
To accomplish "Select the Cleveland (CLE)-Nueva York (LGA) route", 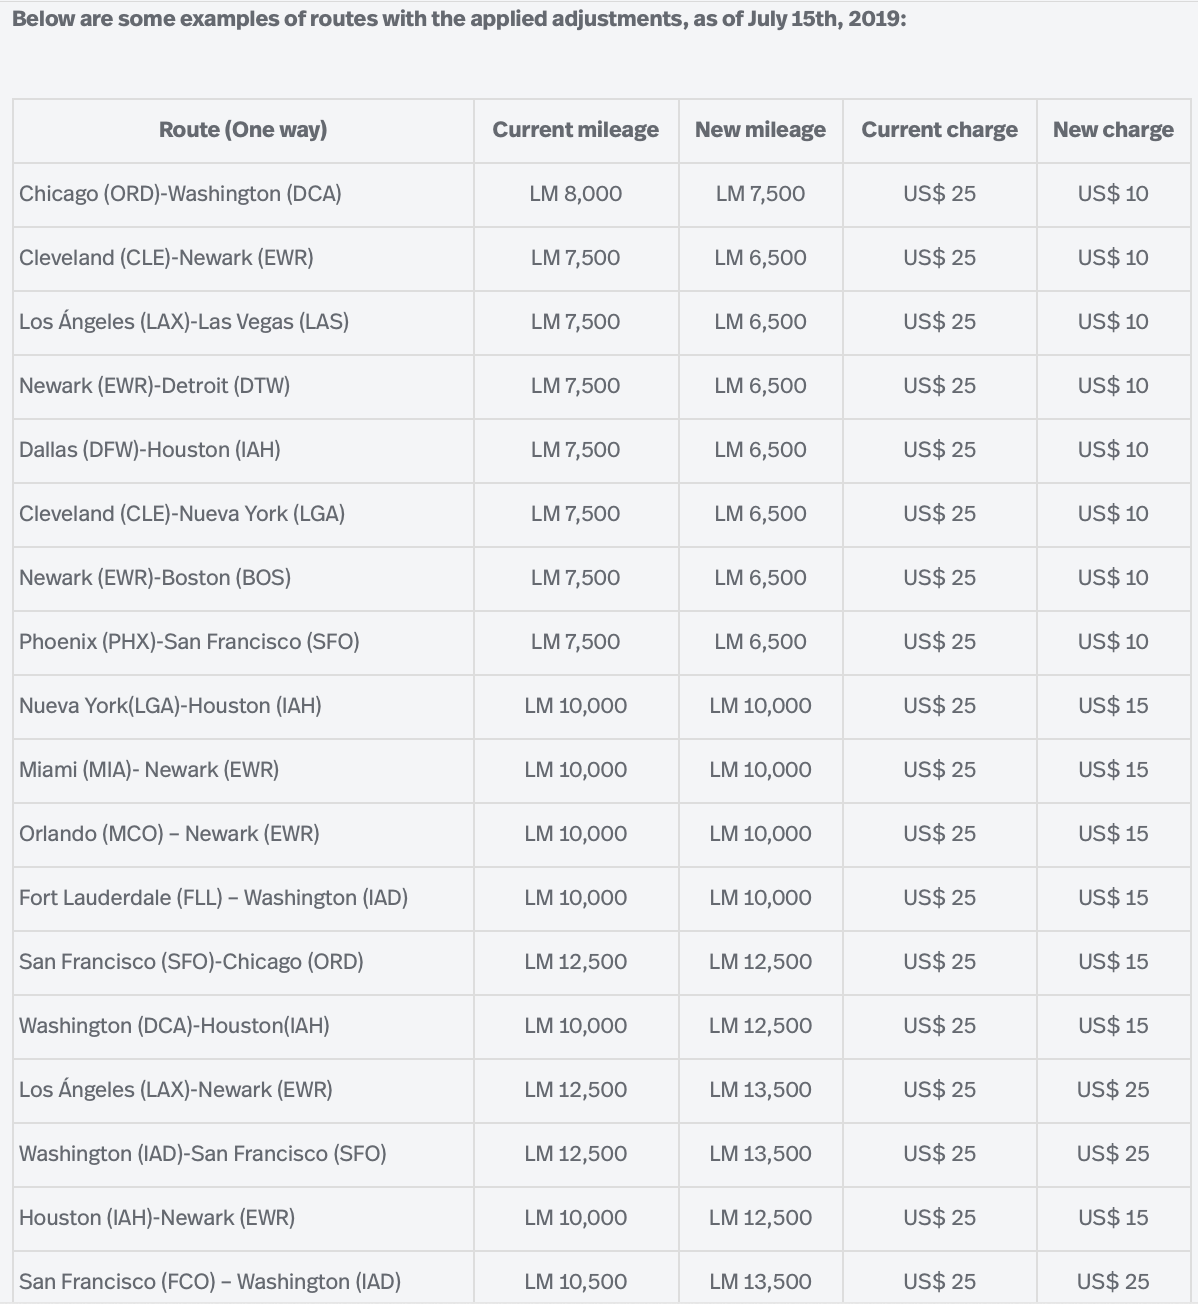I will tap(182, 514).
